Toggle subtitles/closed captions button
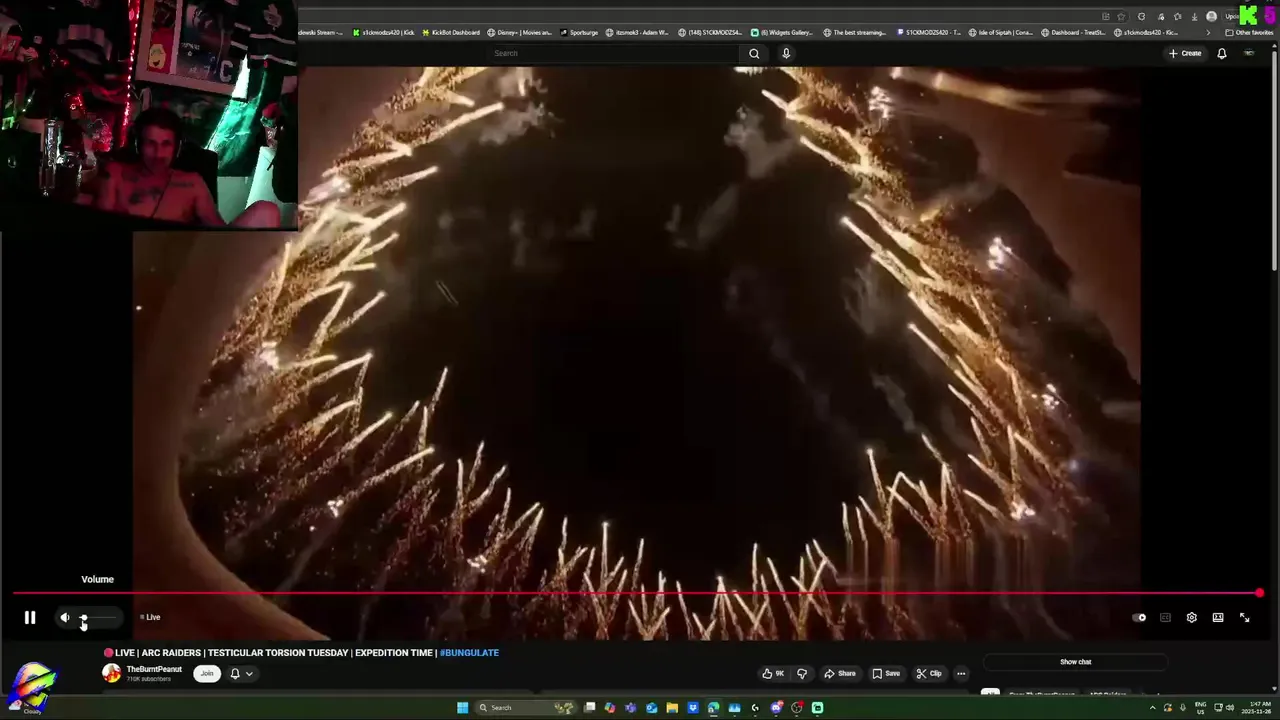The width and height of the screenshot is (1280, 720). (1165, 618)
